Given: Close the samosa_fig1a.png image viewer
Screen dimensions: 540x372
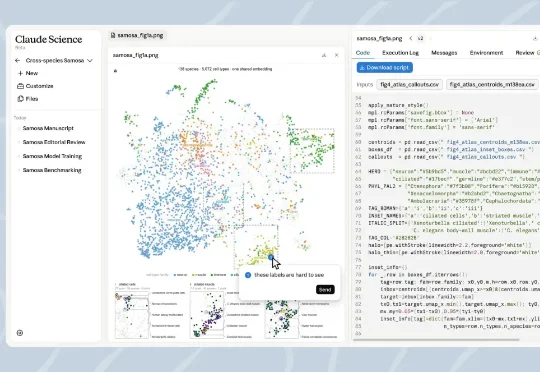Looking at the screenshot, I should [x=336, y=55].
